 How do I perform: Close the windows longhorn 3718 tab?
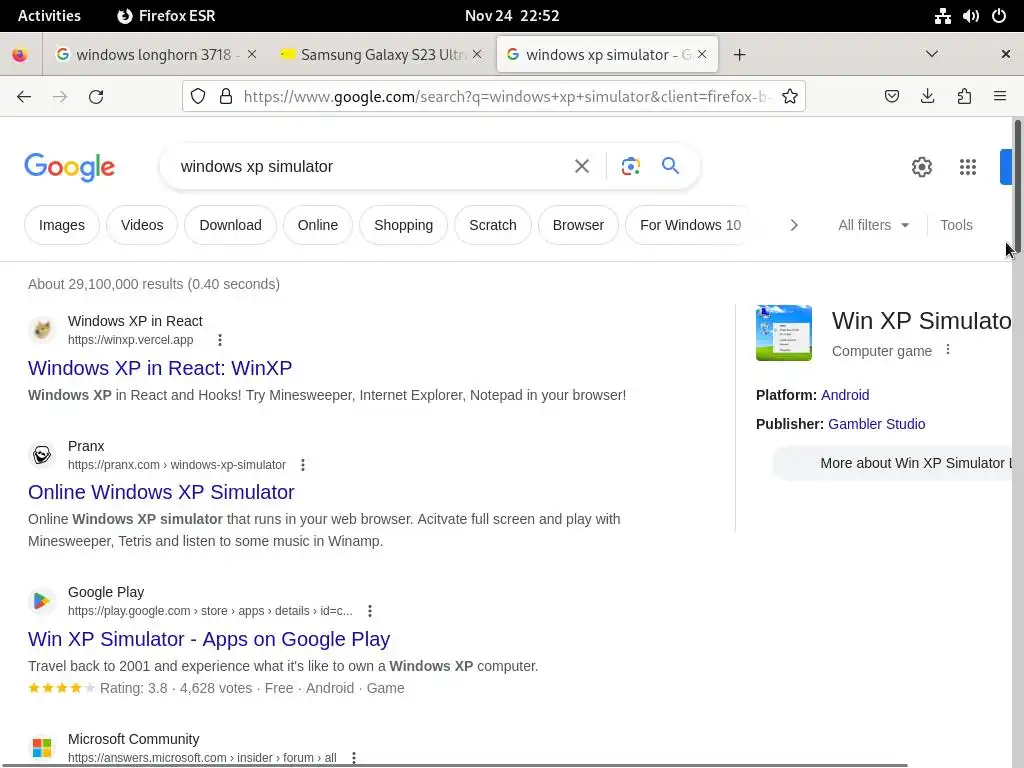252,54
